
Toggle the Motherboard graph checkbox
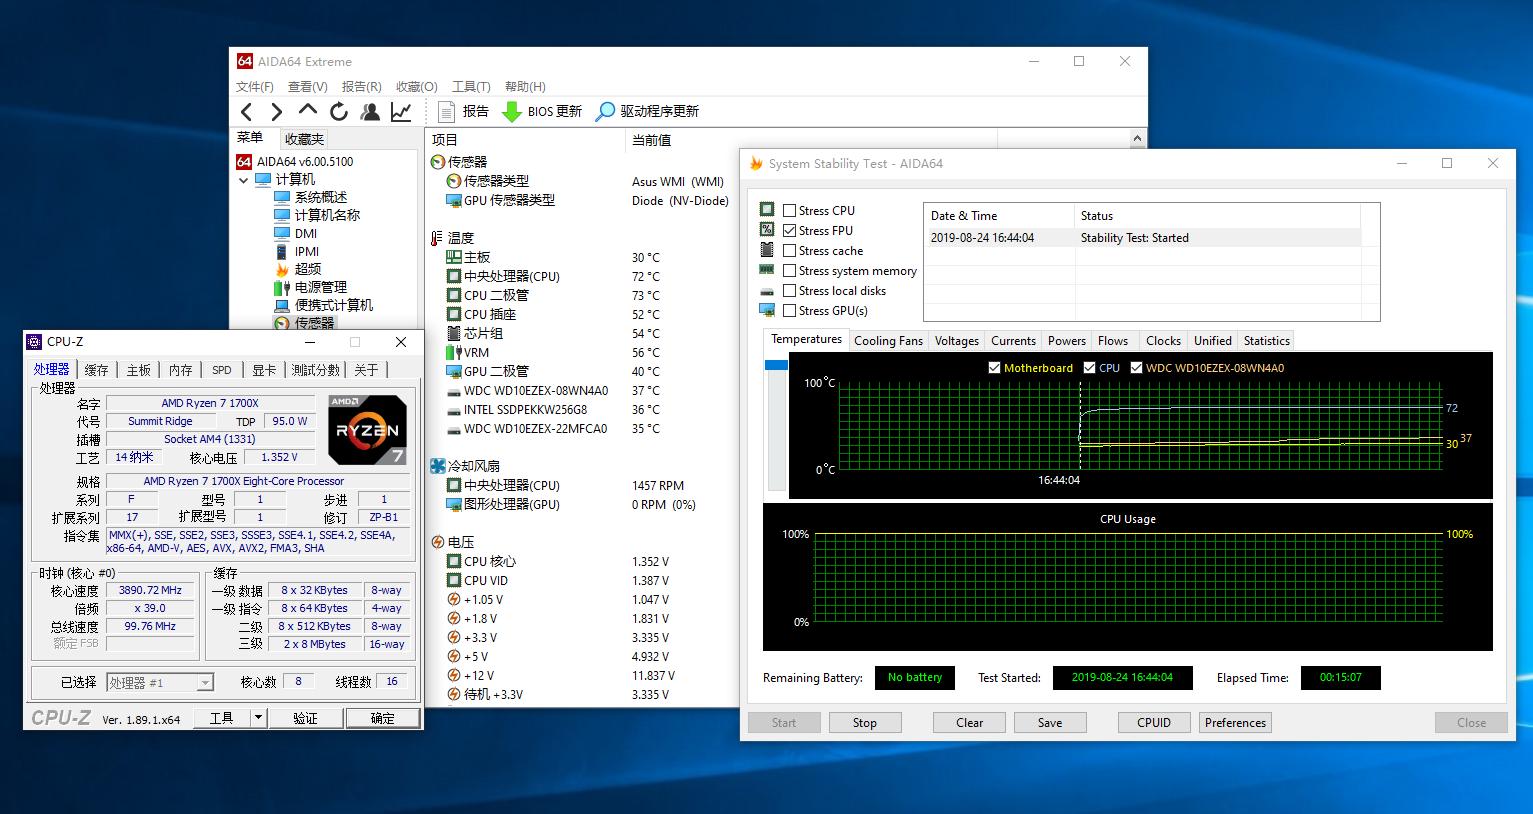click(994, 367)
